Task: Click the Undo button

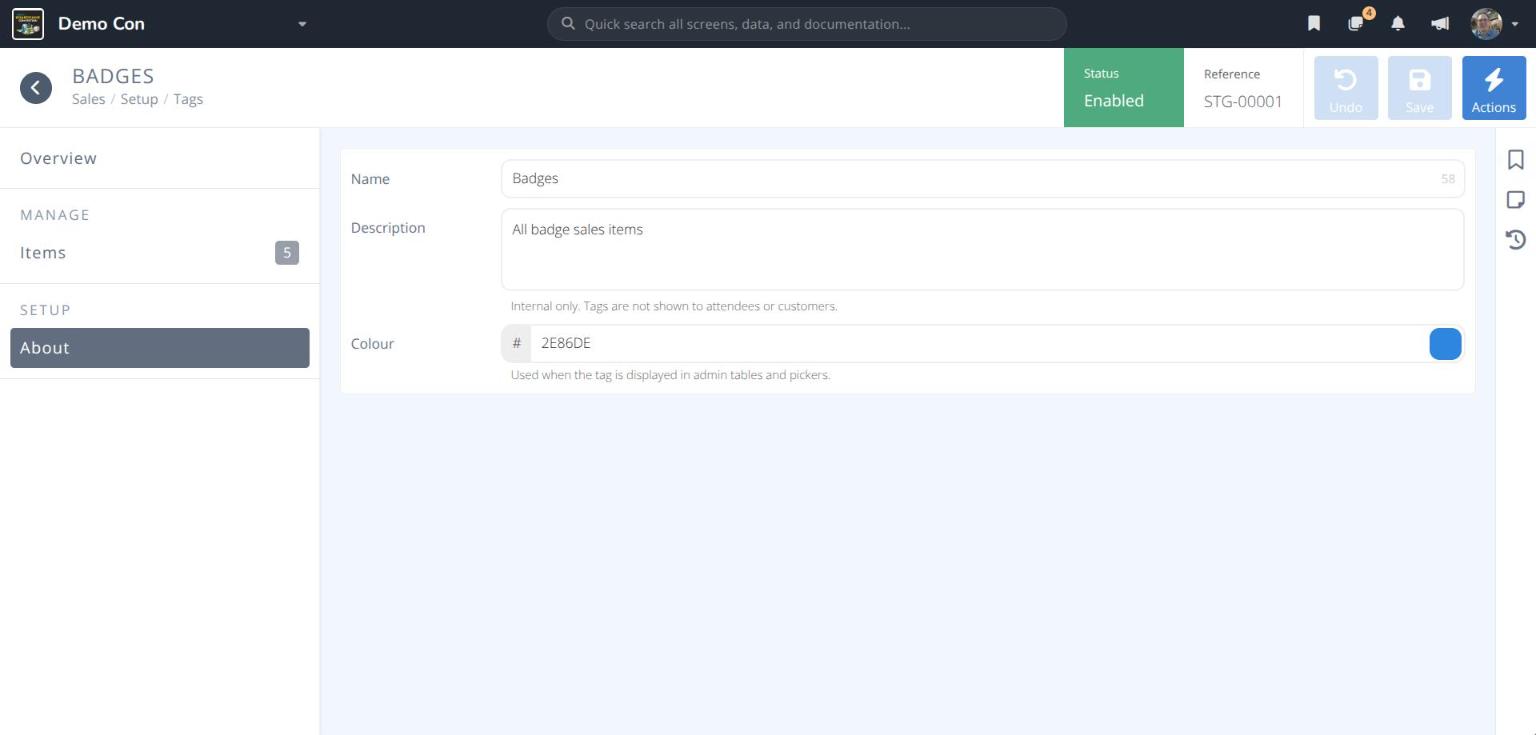Action: (1346, 88)
